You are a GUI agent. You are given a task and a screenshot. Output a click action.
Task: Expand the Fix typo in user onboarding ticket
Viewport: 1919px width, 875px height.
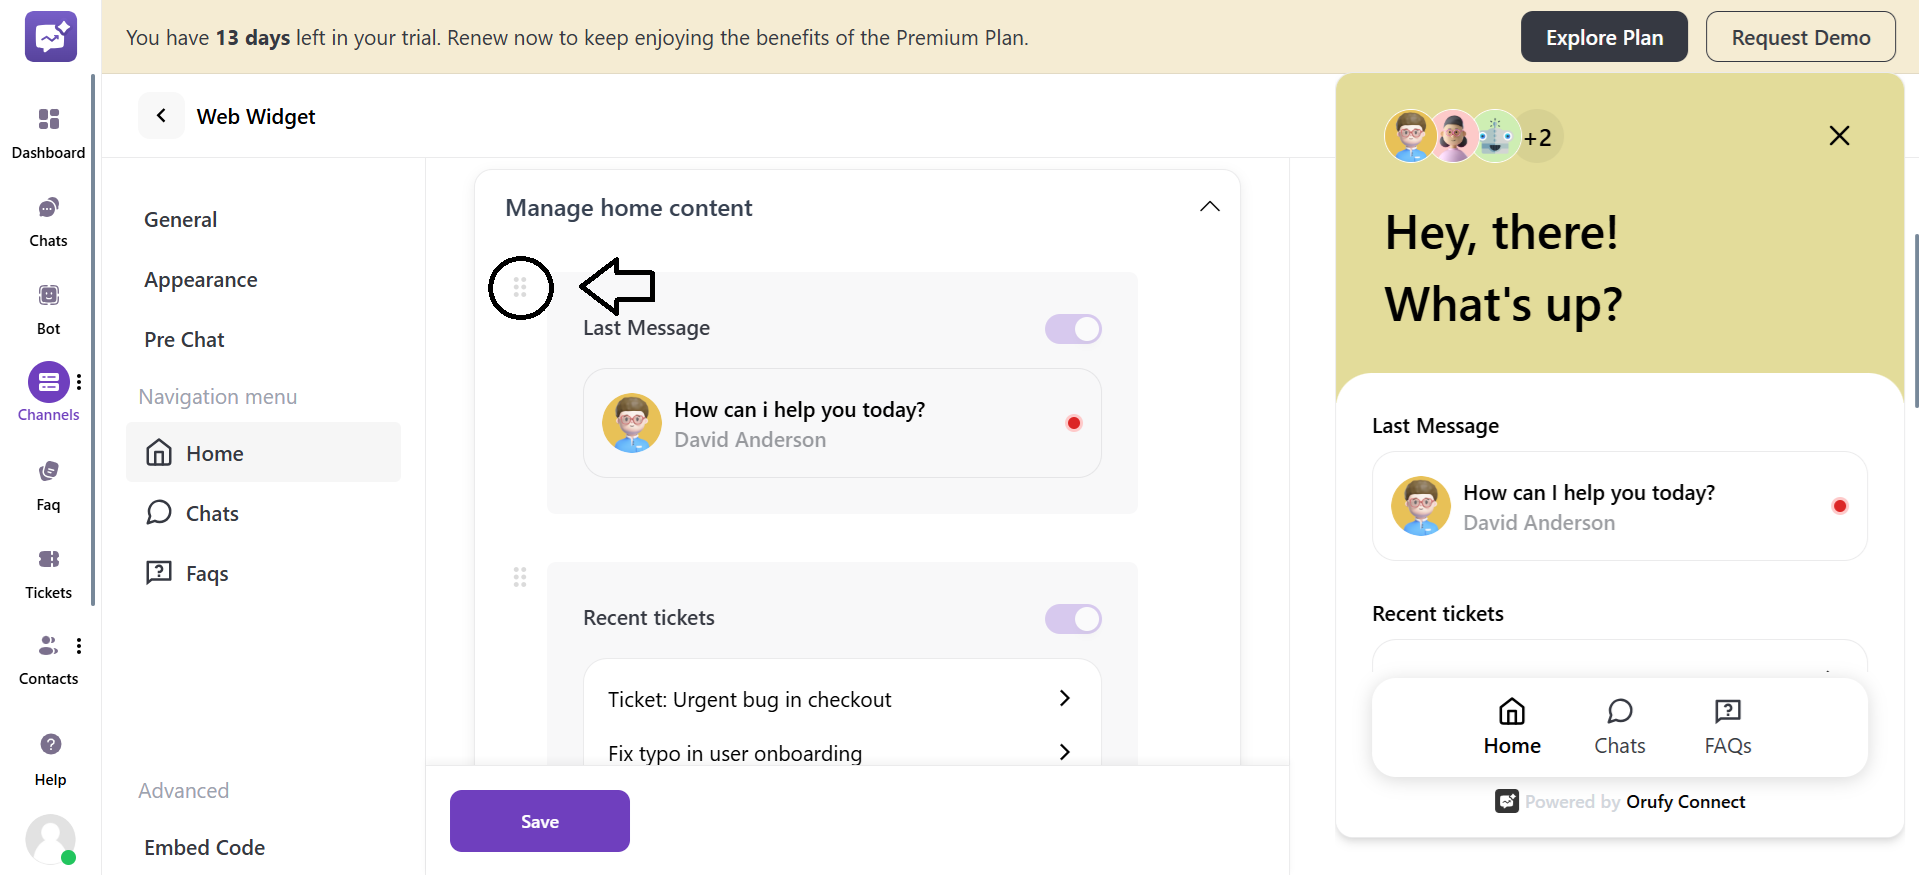click(x=1063, y=752)
